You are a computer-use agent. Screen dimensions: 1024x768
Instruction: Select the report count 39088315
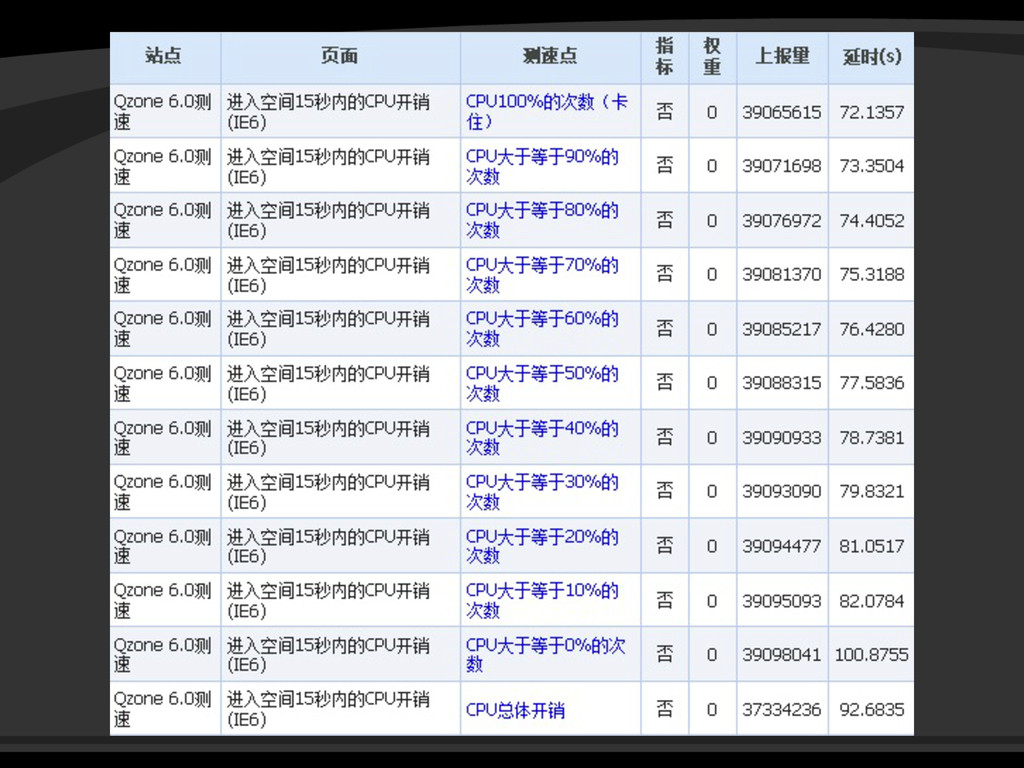[781, 383]
